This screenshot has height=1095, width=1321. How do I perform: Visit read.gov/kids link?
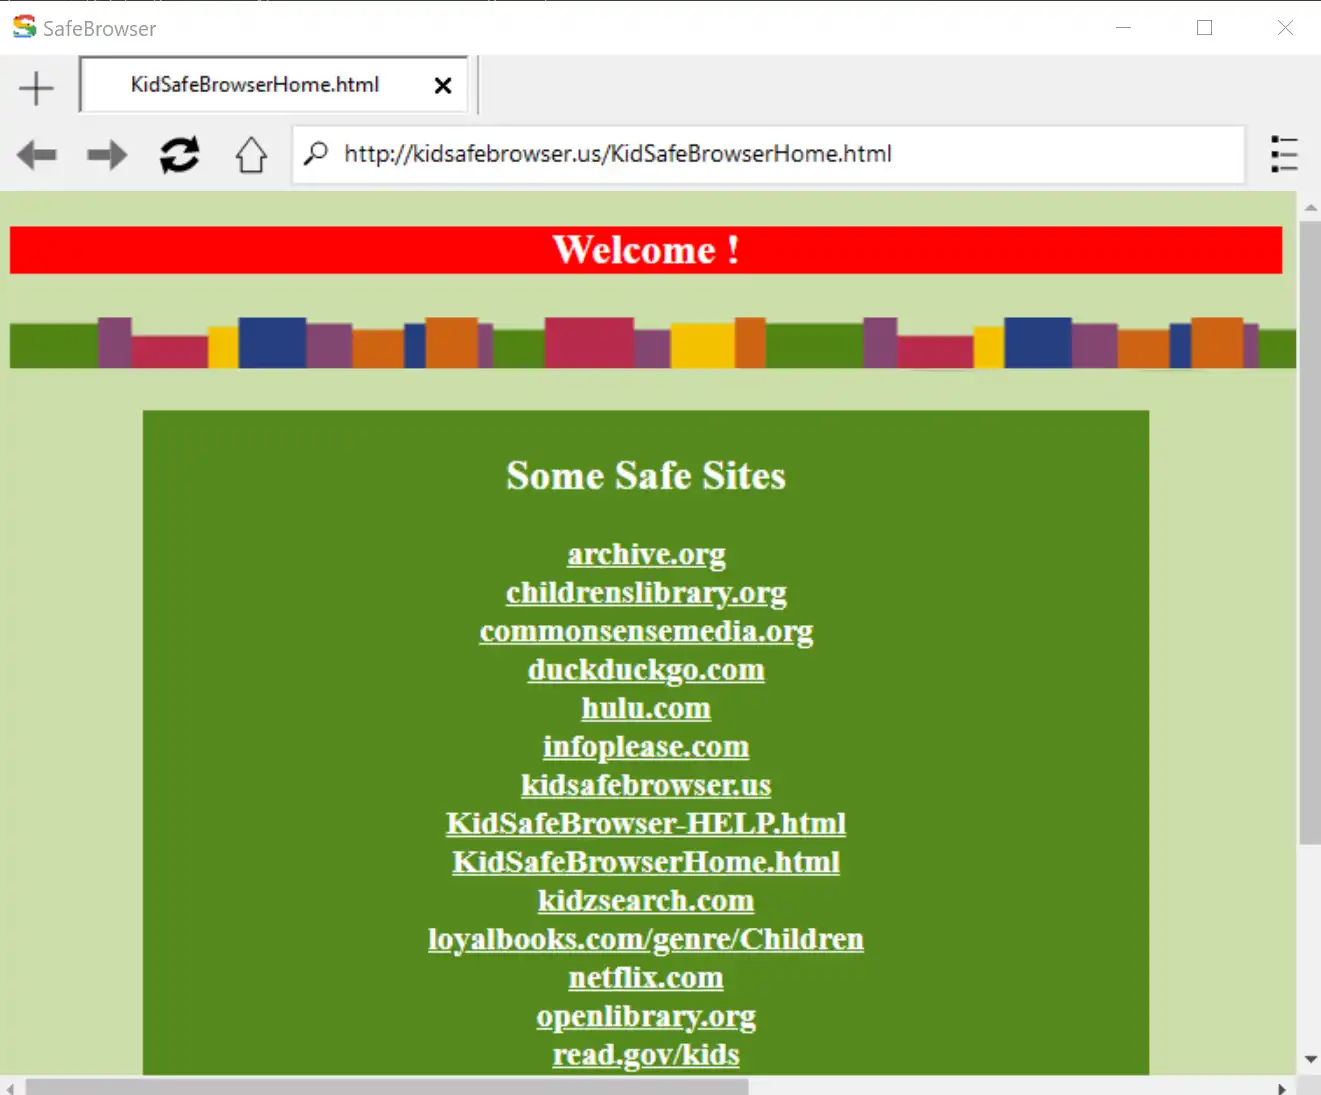pos(646,1054)
